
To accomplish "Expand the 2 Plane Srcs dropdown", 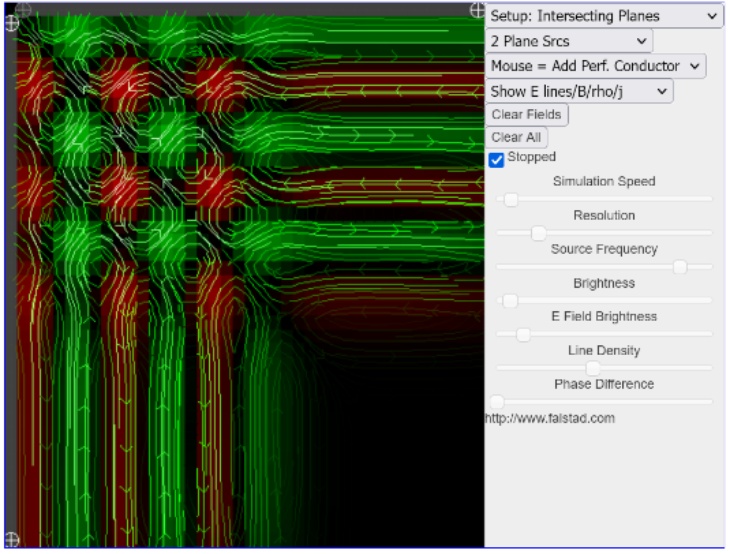I will (568, 41).
